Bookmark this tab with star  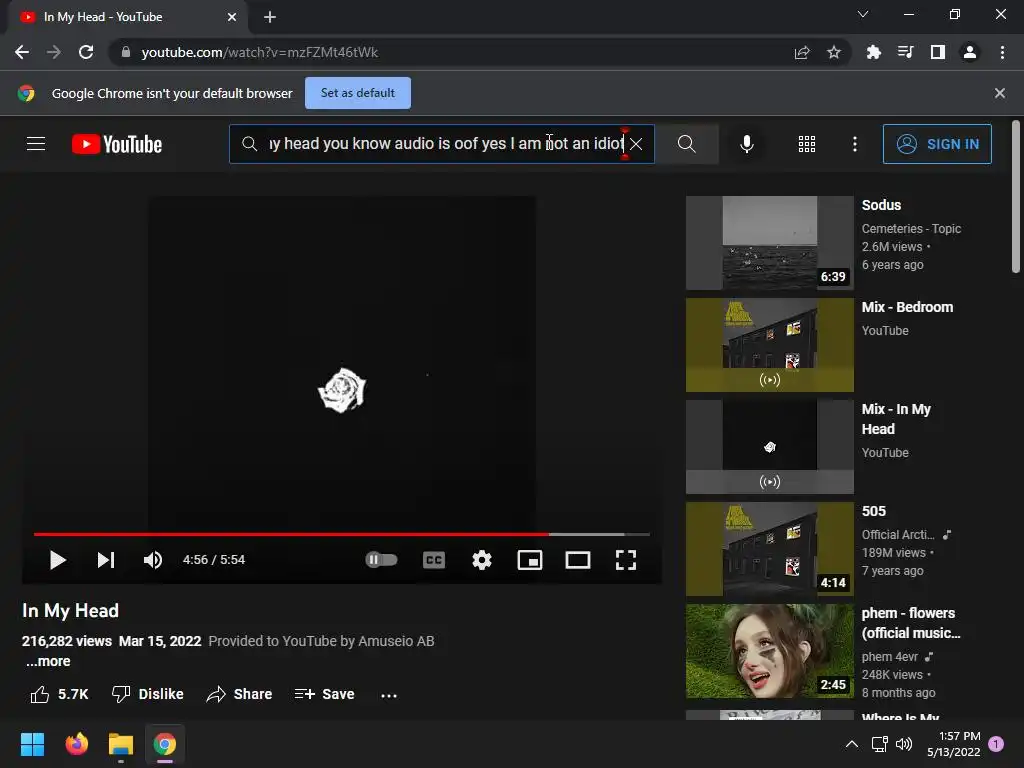[834, 52]
